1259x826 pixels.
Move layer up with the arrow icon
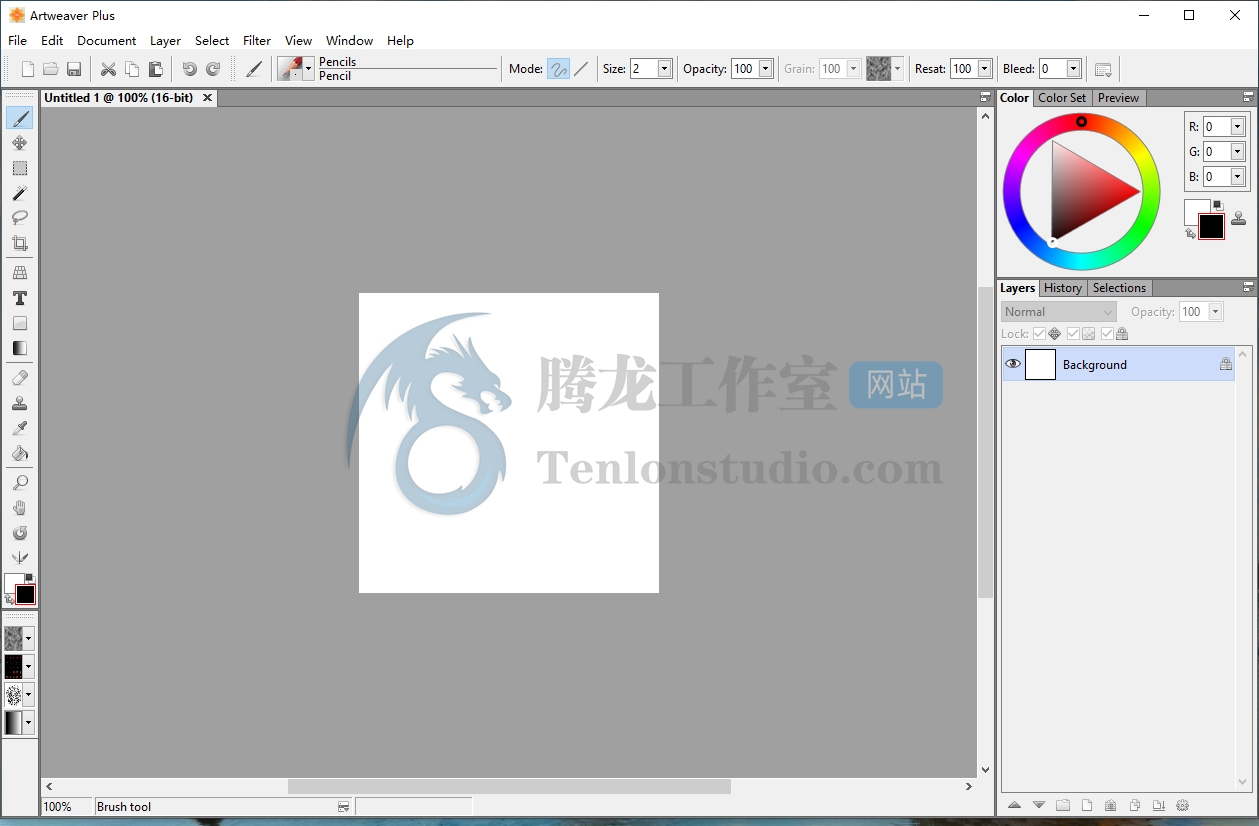(1014, 805)
